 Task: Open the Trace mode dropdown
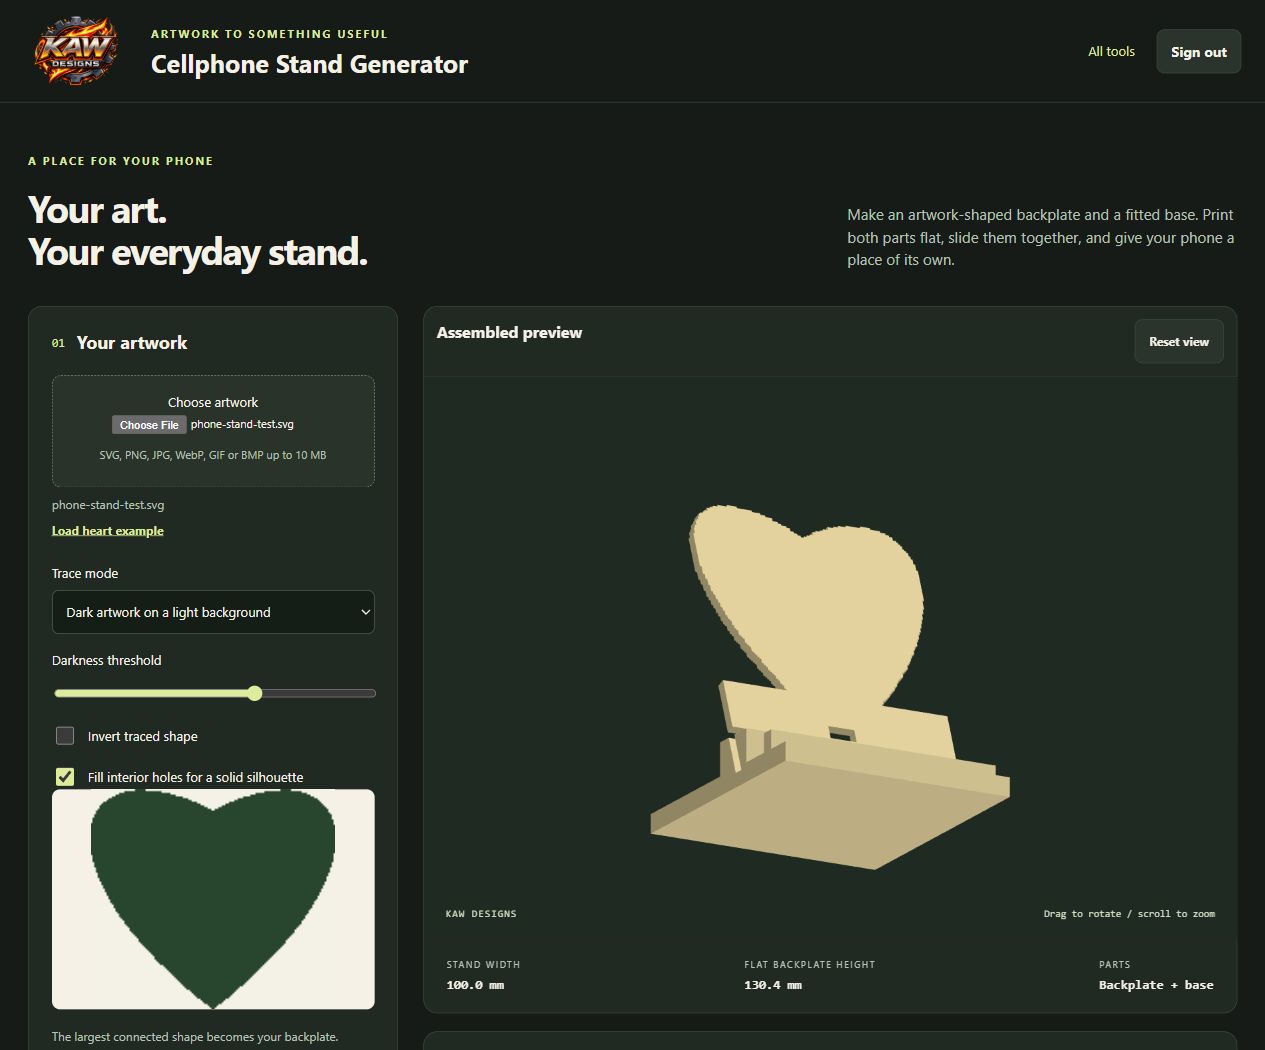click(x=213, y=612)
